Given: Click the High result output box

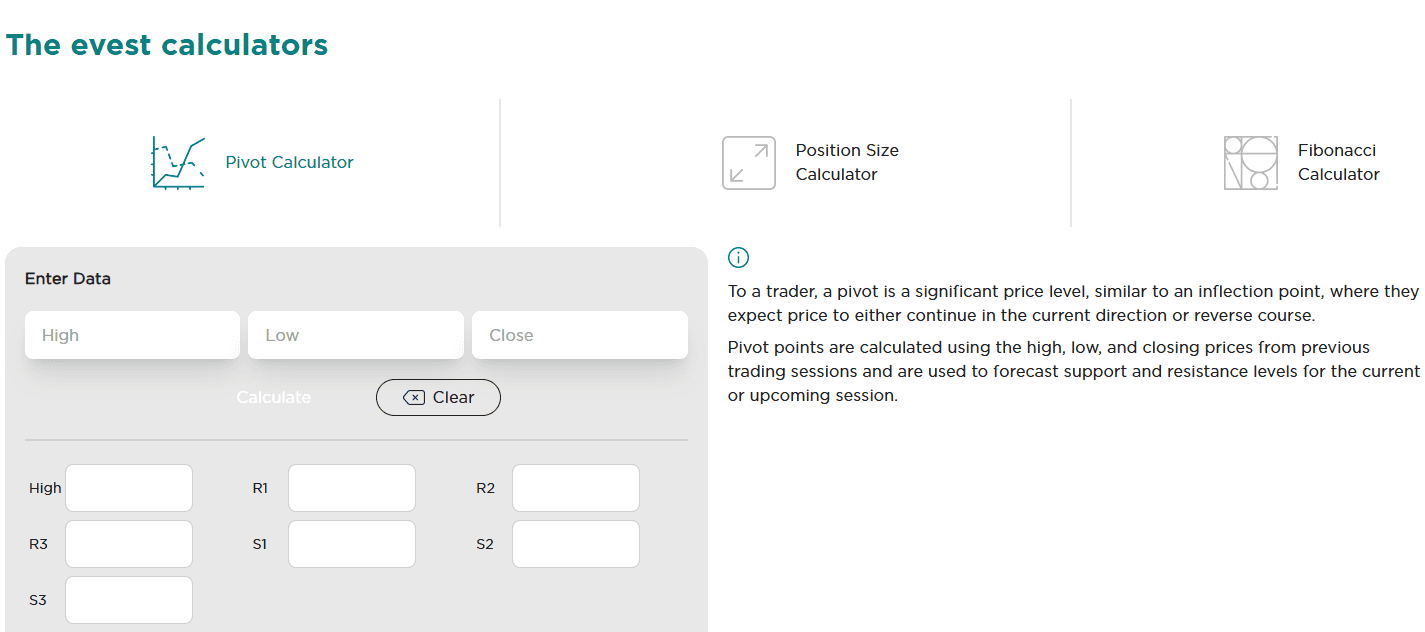Looking at the screenshot, I should [x=129, y=488].
